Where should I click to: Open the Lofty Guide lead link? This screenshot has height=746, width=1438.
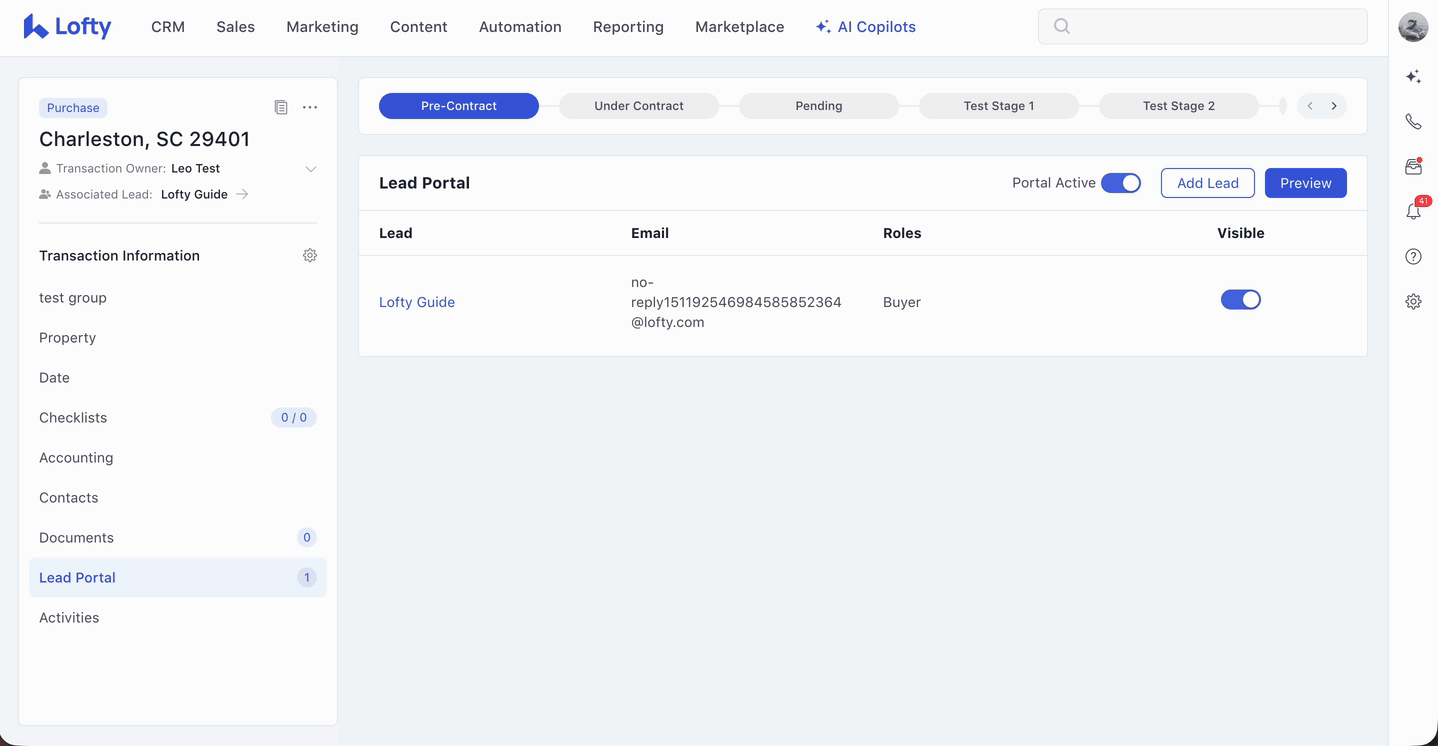tap(417, 302)
